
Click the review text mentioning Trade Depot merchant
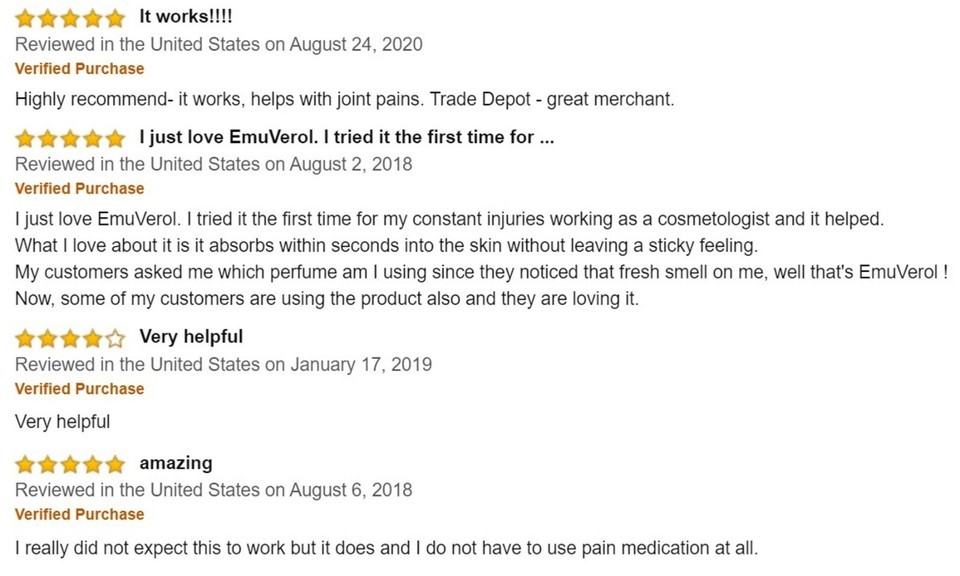click(x=345, y=99)
